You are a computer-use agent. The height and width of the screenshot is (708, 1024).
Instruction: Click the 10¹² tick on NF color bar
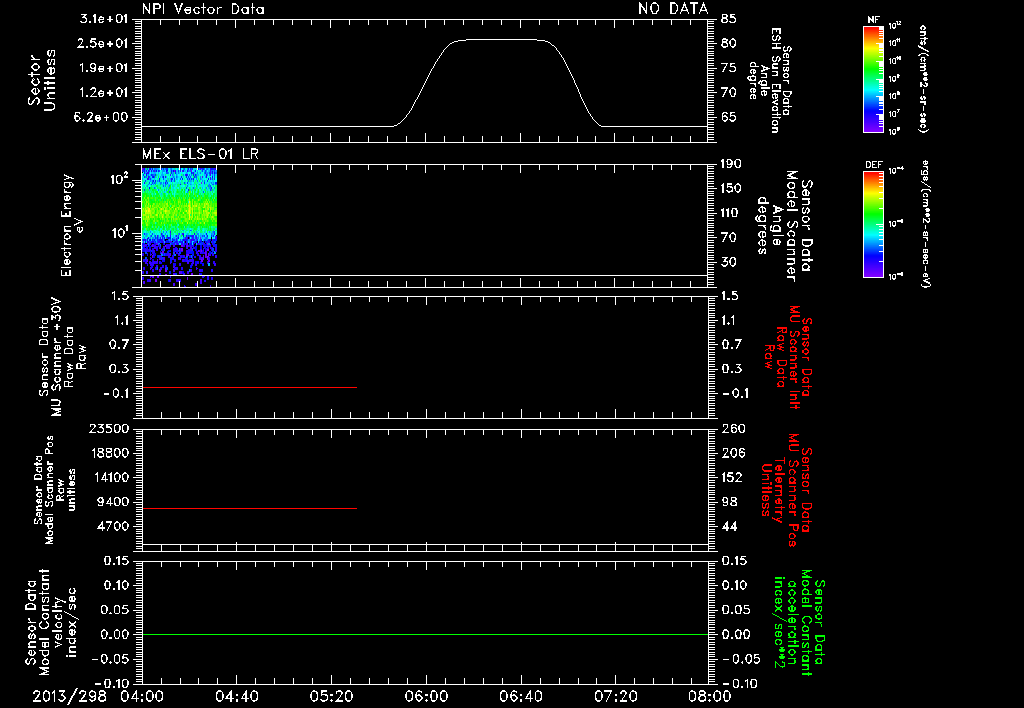[x=895, y=26]
